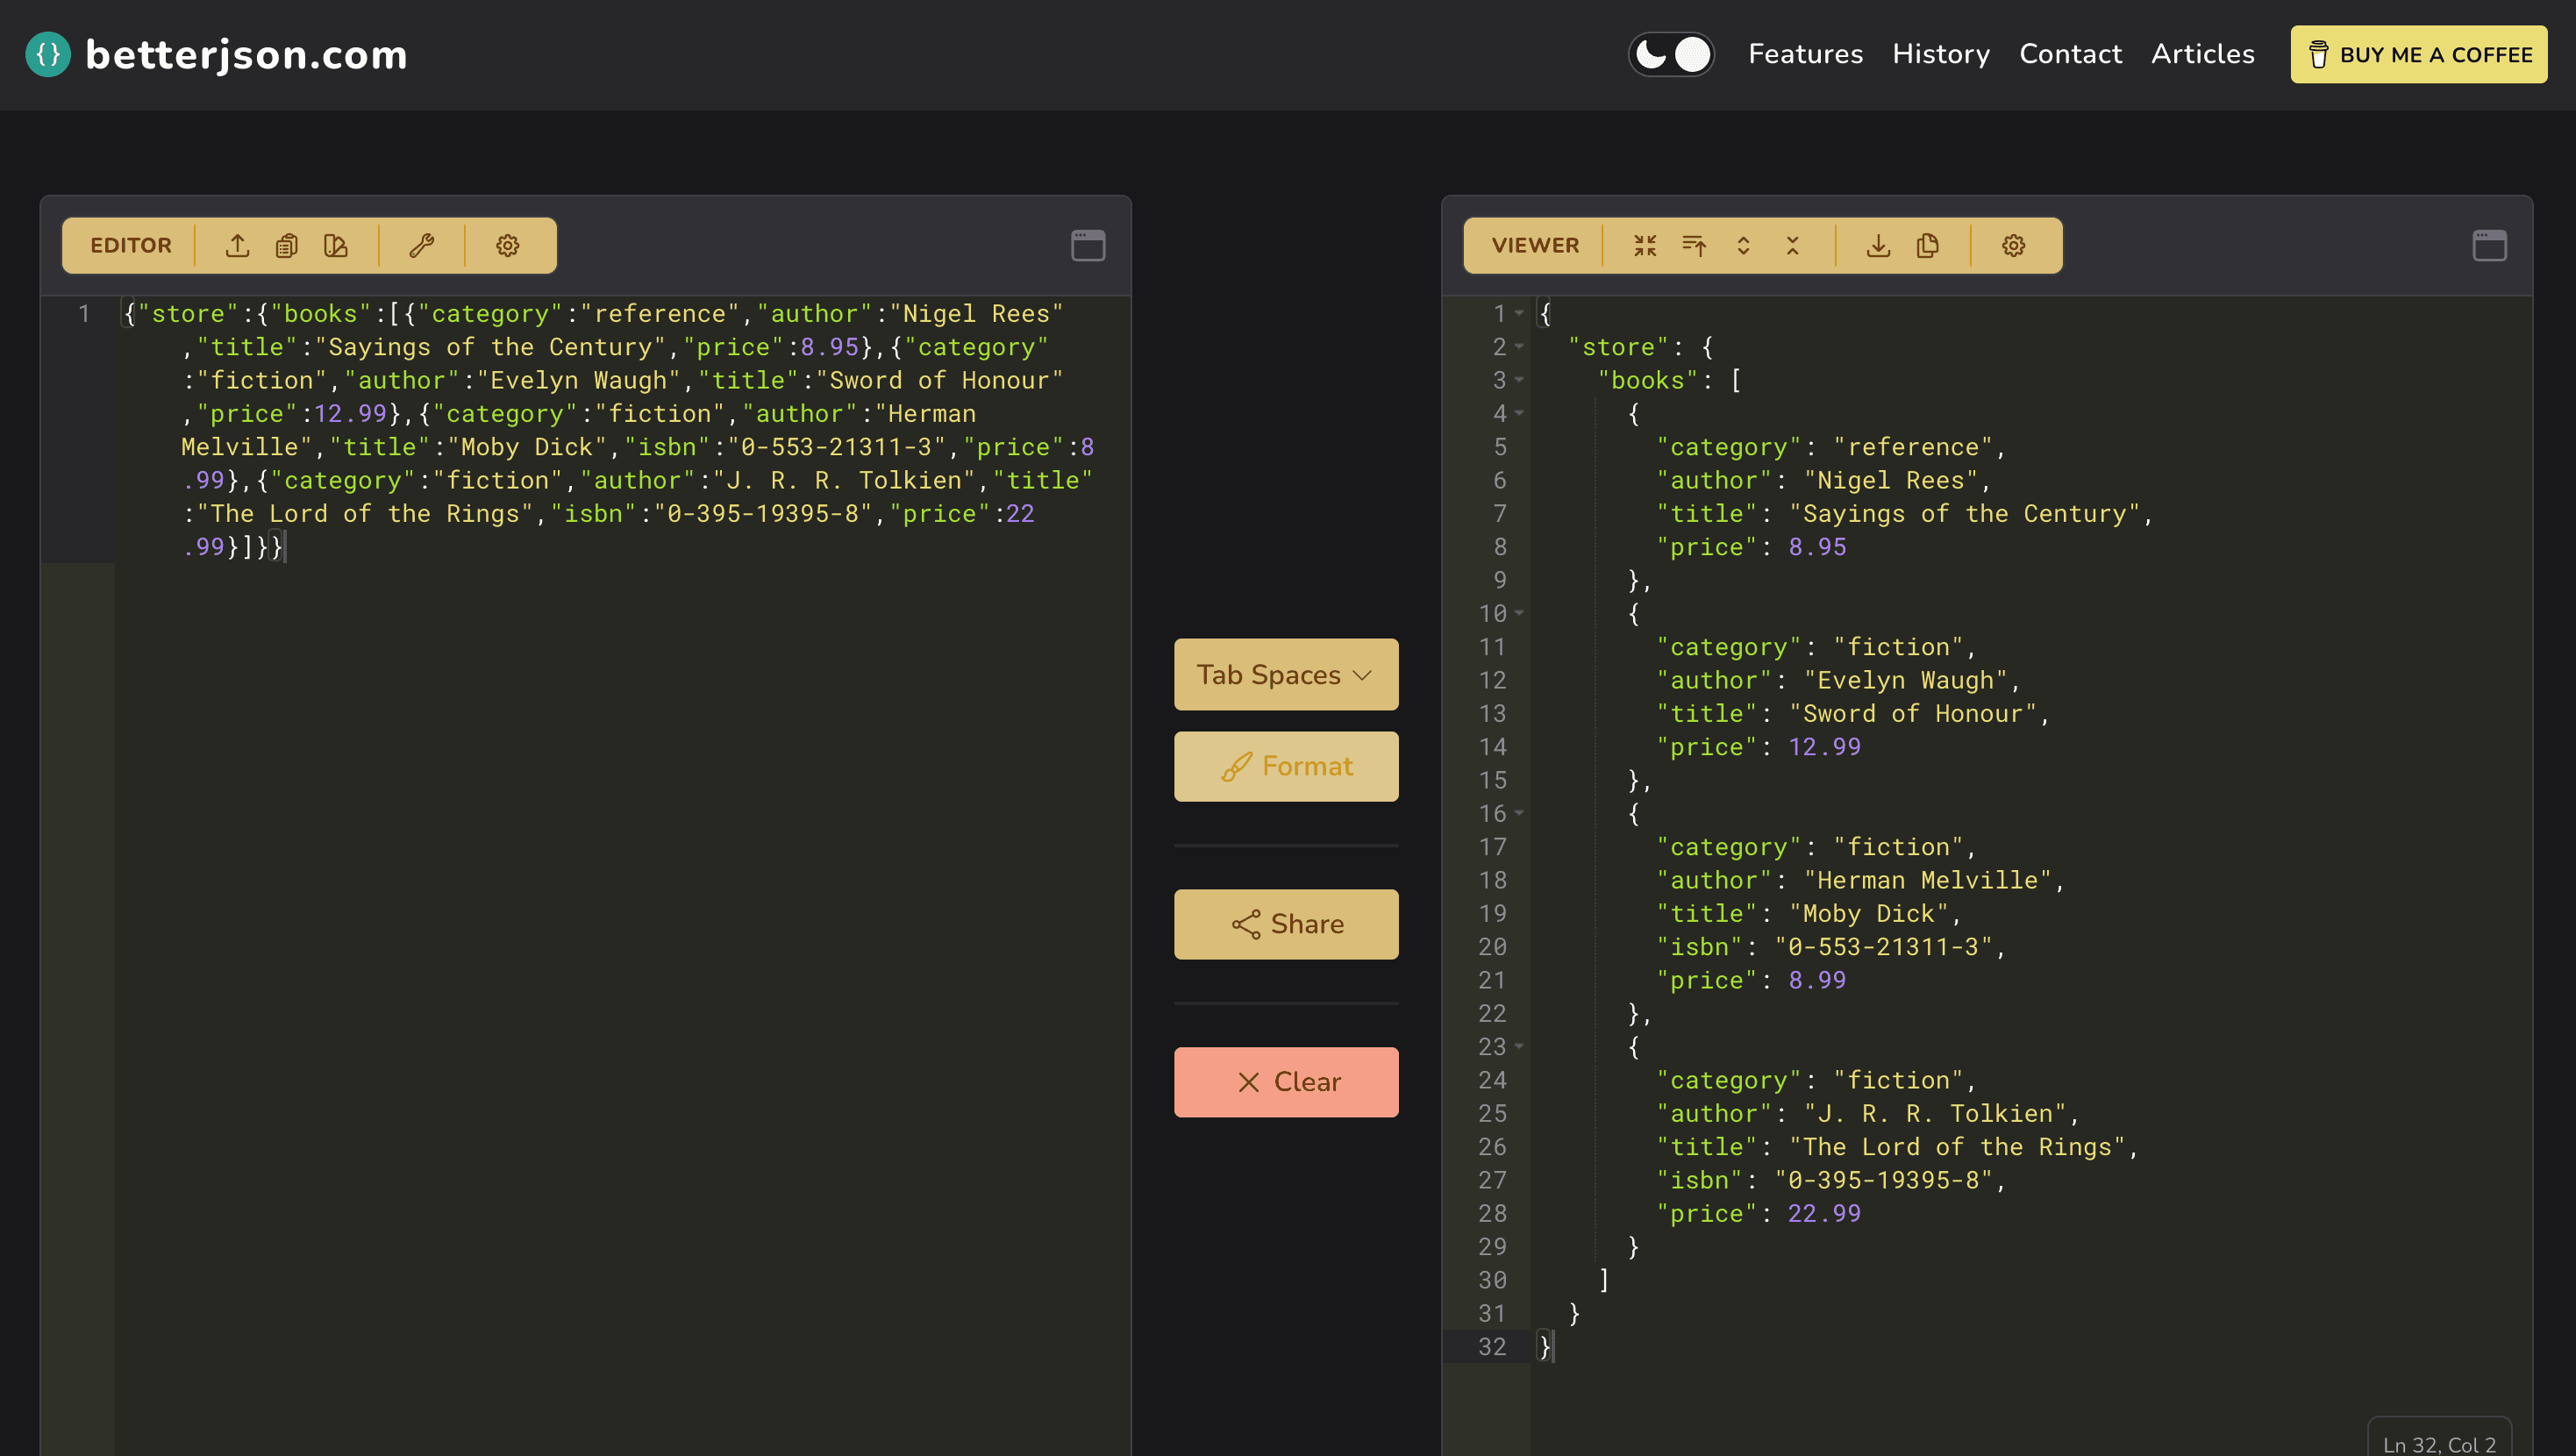Click line number 32 in viewer gutter
The height and width of the screenshot is (1456, 2576).
[x=1492, y=1347]
